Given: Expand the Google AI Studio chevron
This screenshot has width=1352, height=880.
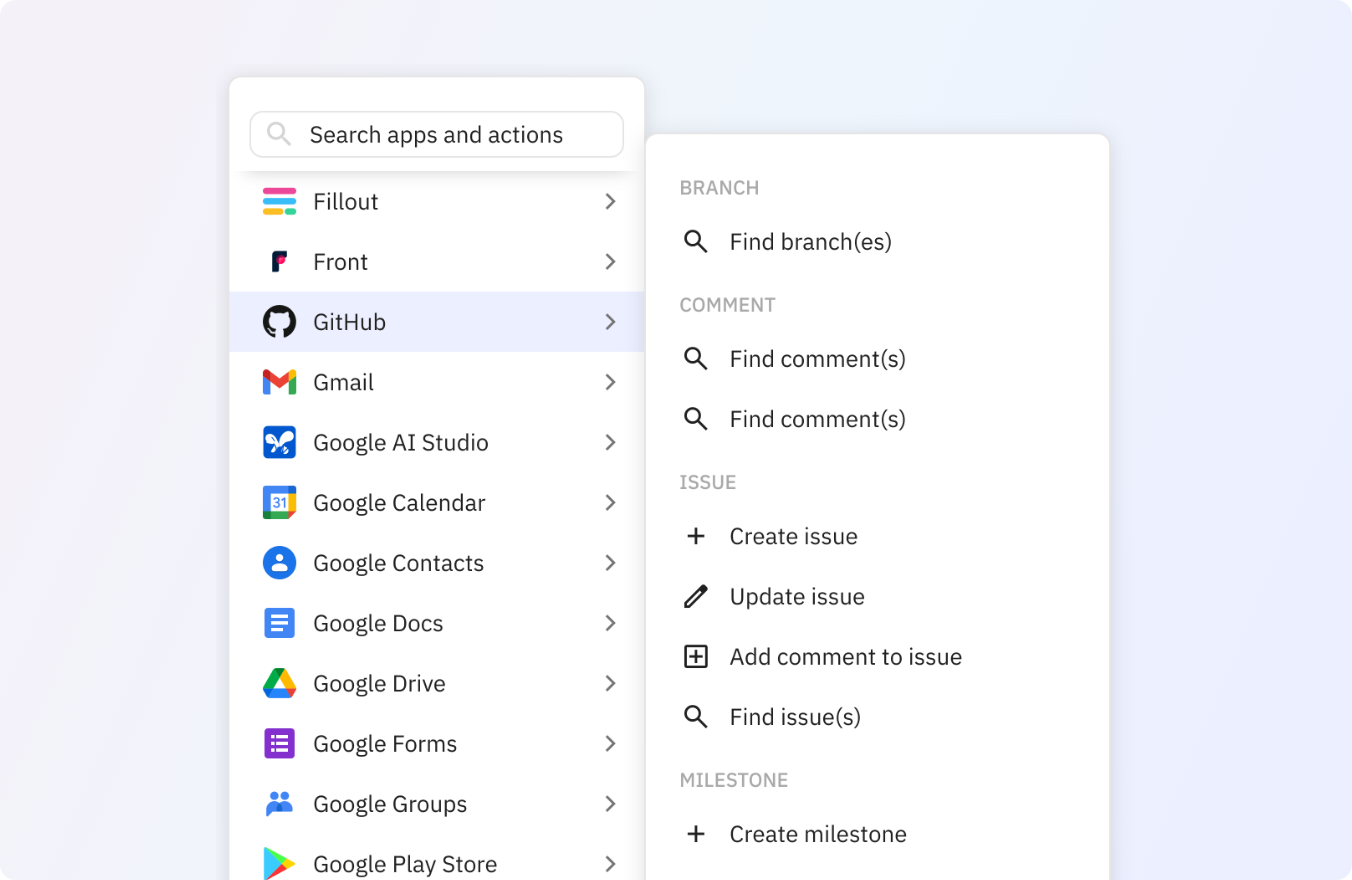Looking at the screenshot, I should pos(610,442).
